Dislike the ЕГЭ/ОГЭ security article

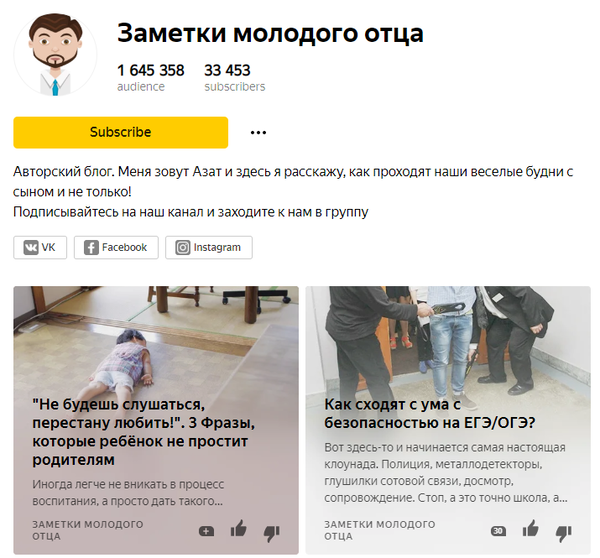[x=564, y=532]
